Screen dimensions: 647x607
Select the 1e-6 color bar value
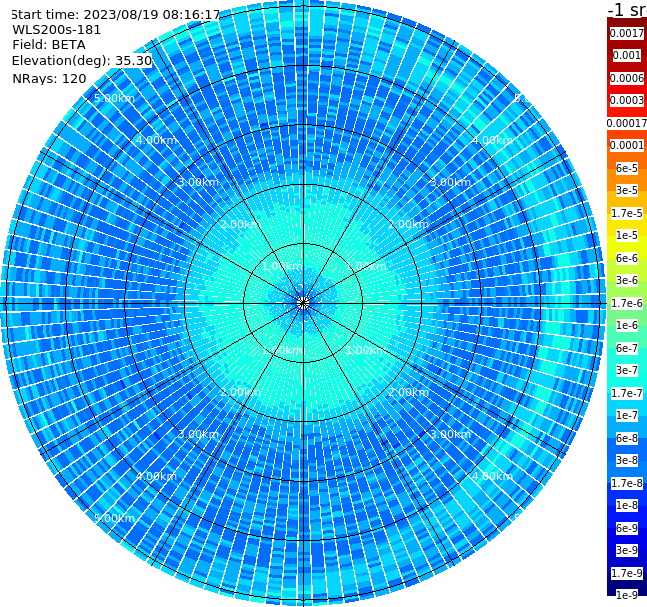[x=627, y=325]
